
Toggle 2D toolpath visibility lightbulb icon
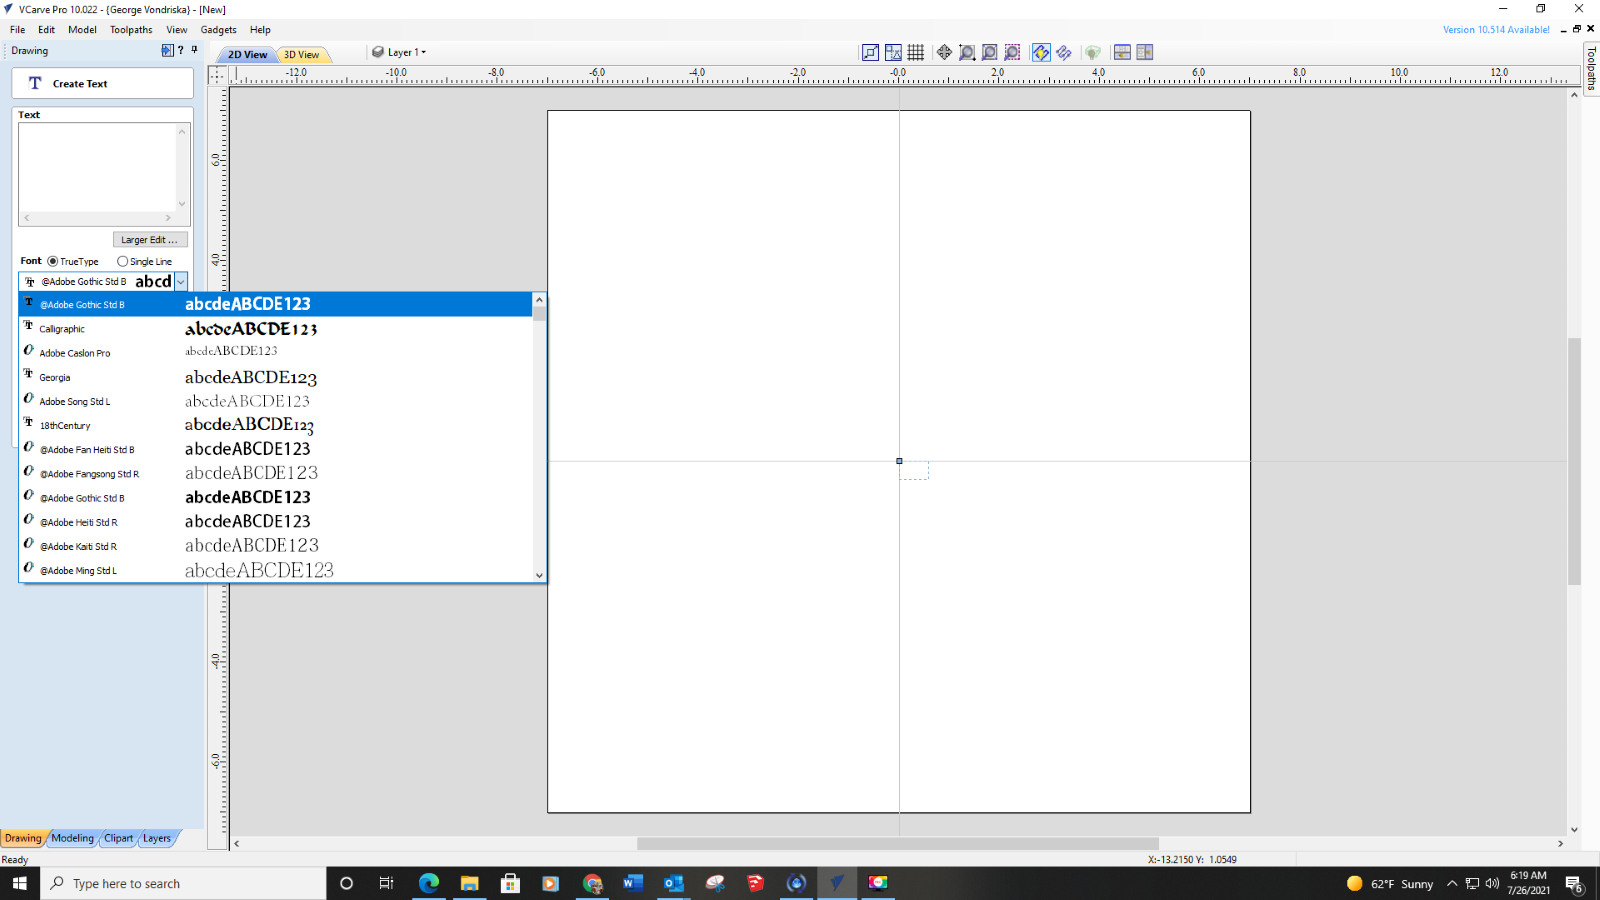(x=1041, y=52)
